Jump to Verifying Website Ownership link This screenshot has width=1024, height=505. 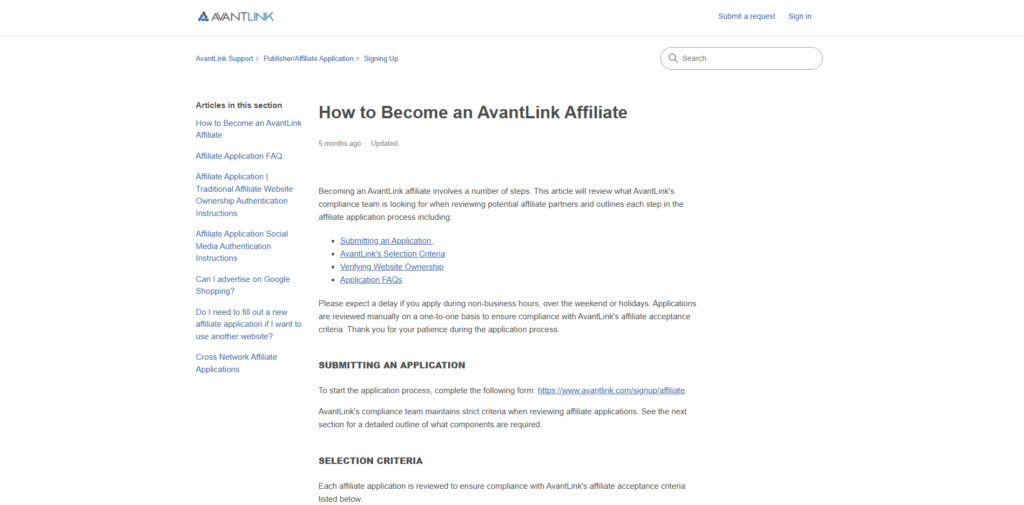click(391, 267)
